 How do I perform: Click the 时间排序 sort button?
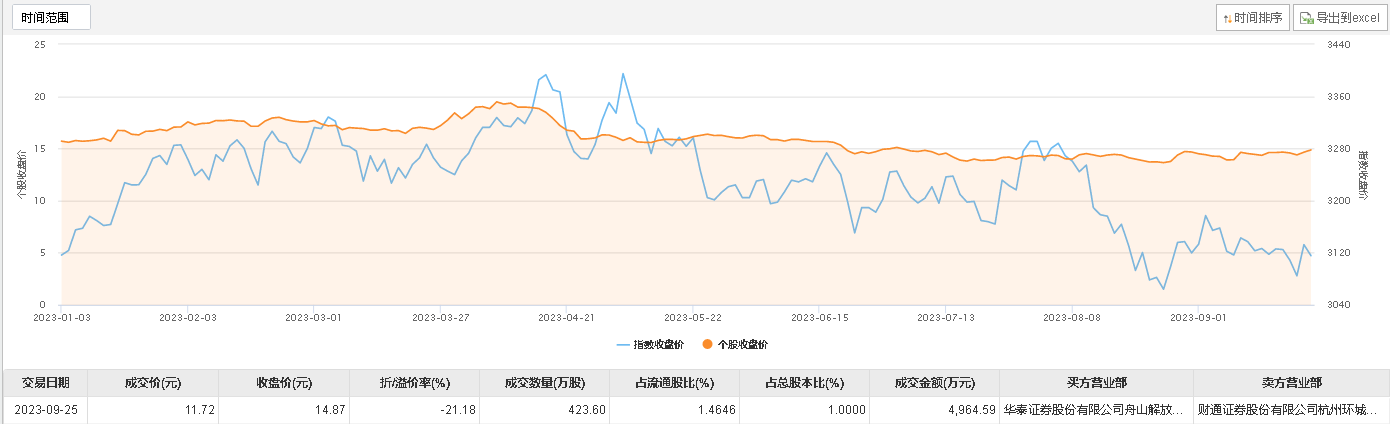(x=1252, y=18)
